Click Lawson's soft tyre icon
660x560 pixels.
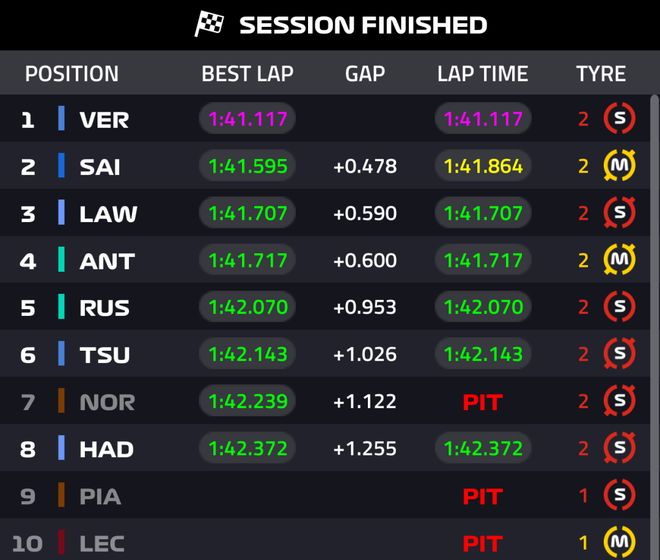[x=619, y=213]
